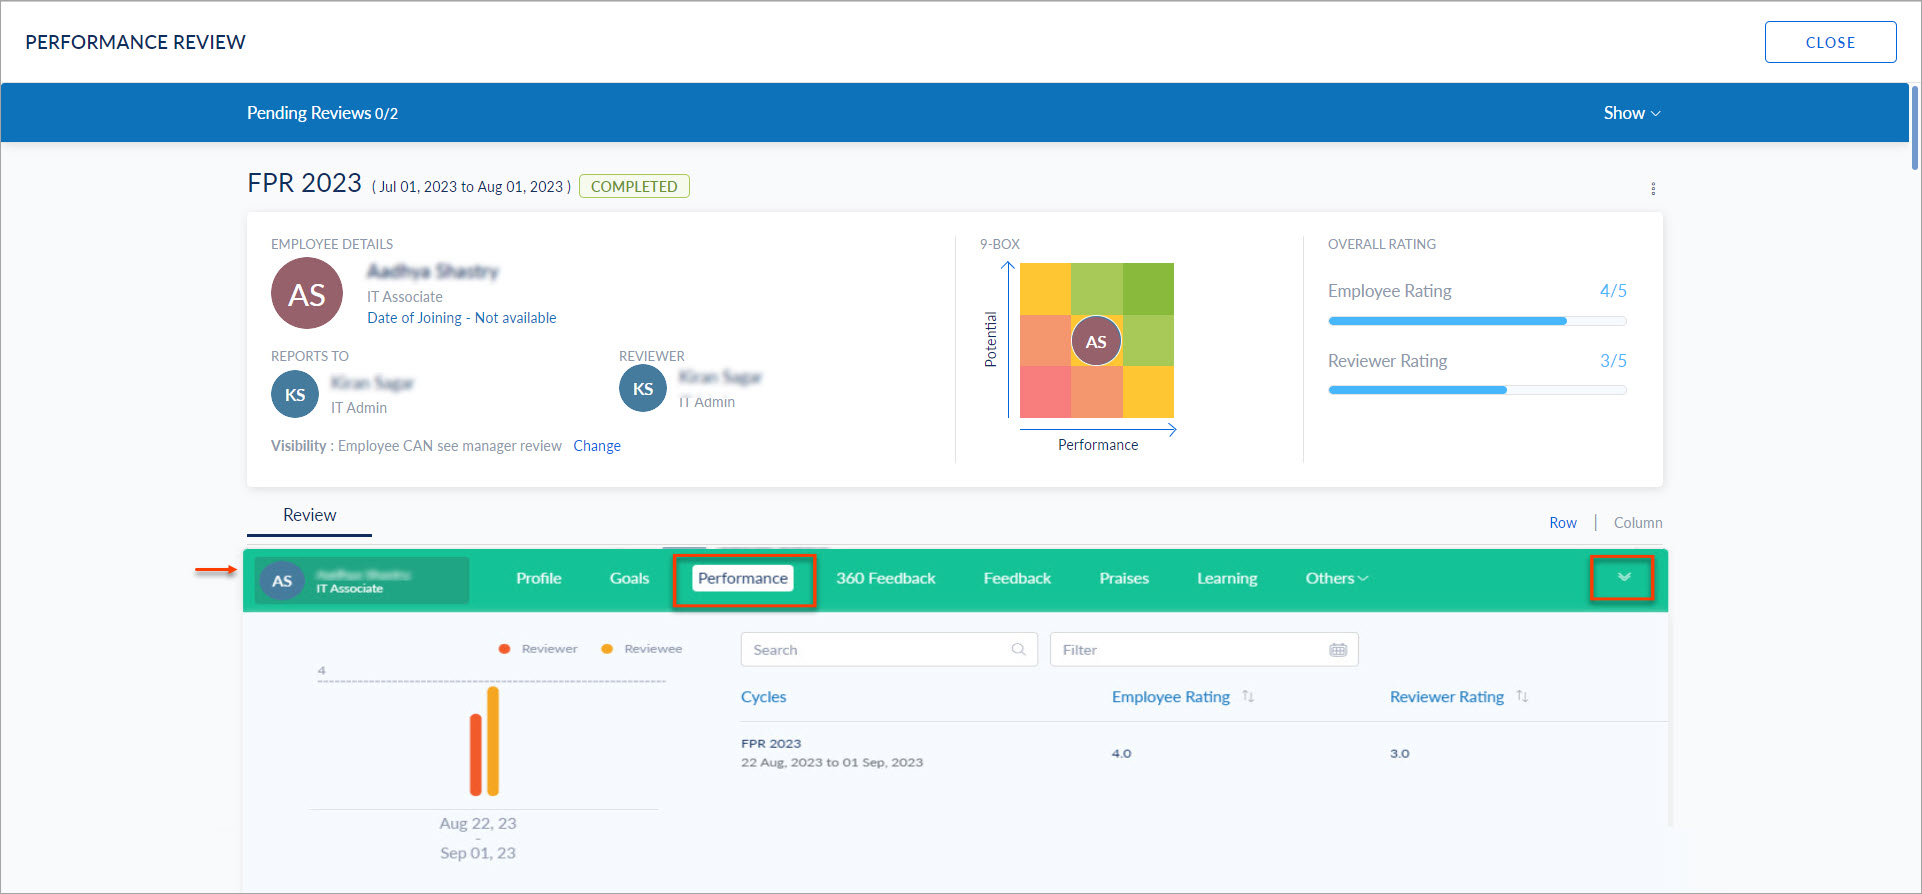Click the top-right green 9-box cell
Screen dimensions: 1922x894
tap(1148, 289)
